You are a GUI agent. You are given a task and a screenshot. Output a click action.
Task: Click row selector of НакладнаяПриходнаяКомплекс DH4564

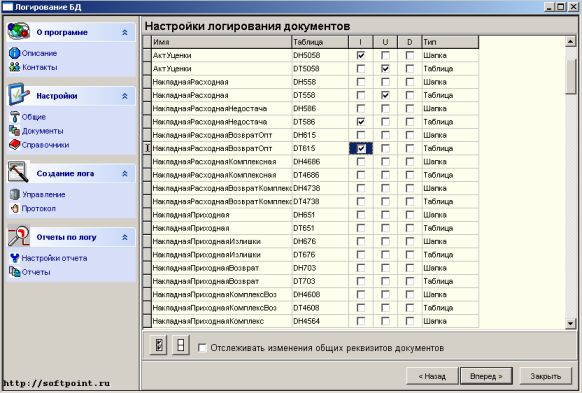click(147, 321)
